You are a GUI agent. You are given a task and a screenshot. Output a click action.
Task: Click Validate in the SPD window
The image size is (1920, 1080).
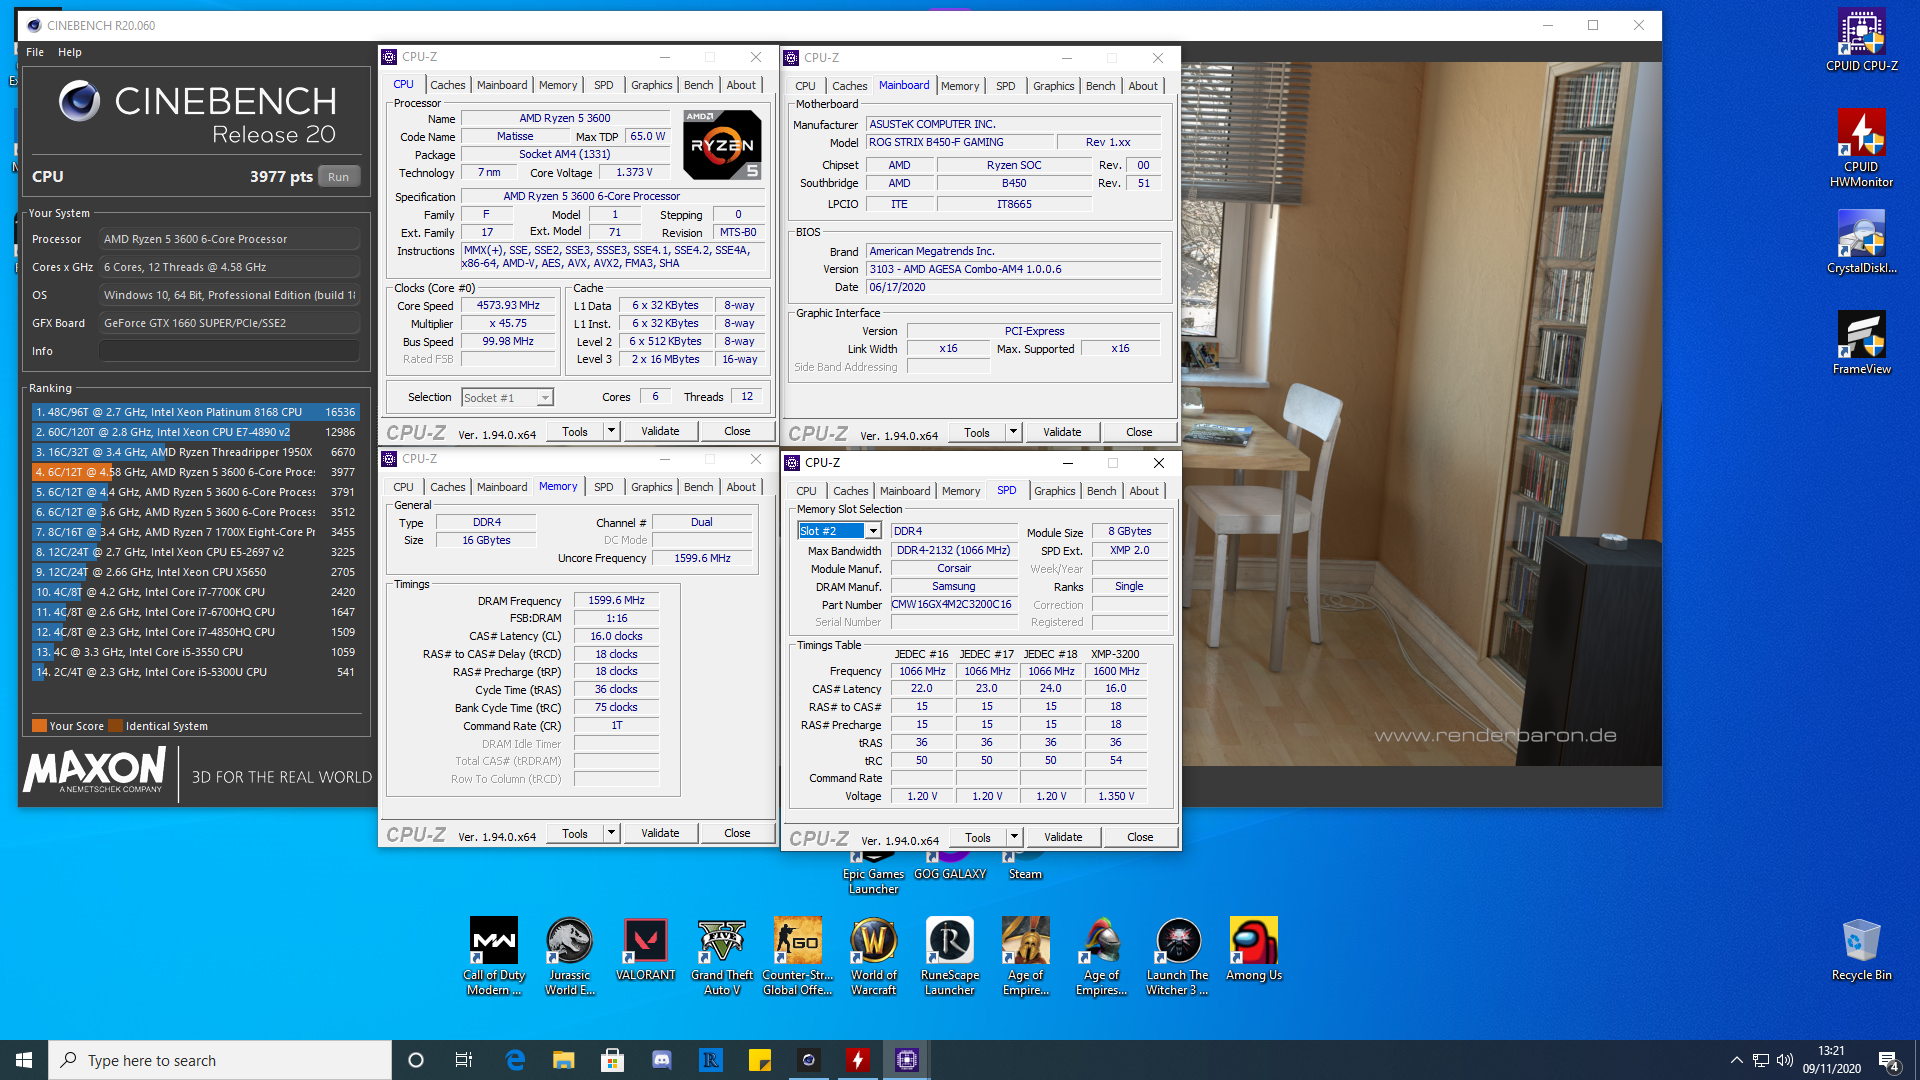1063,837
